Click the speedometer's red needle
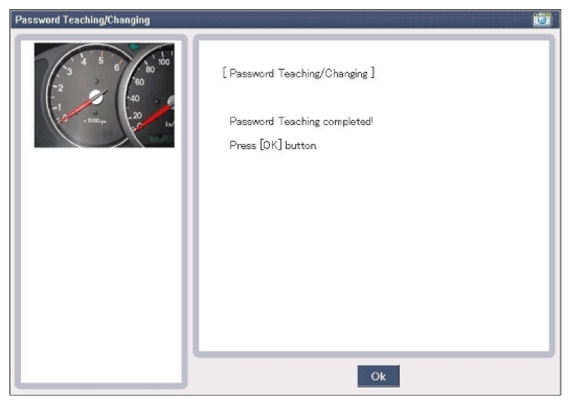571x405 pixels. point(153,117)
